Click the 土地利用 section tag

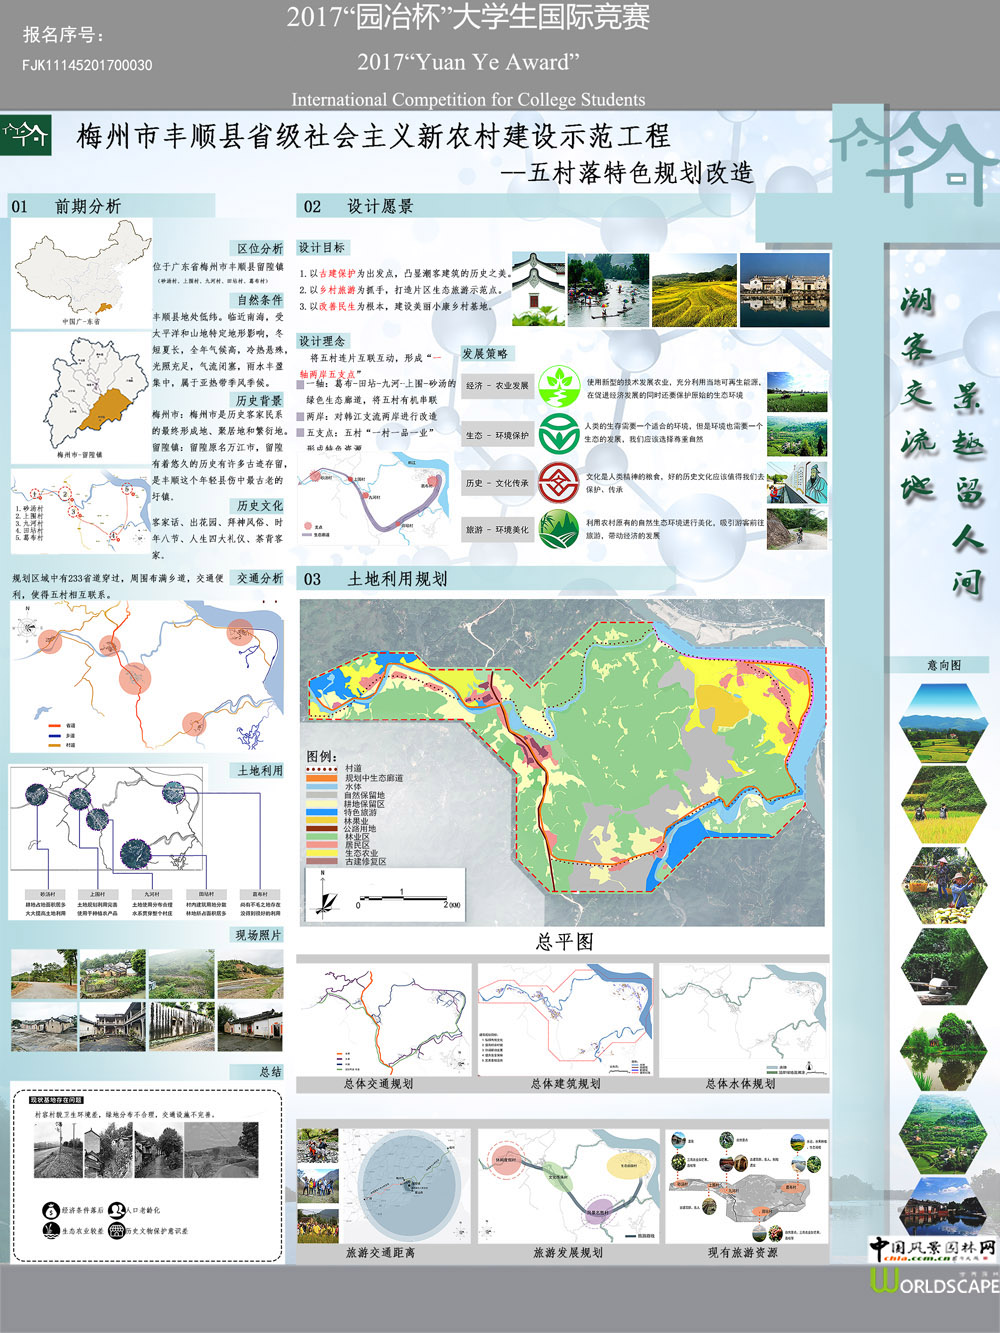click(259, 771)
